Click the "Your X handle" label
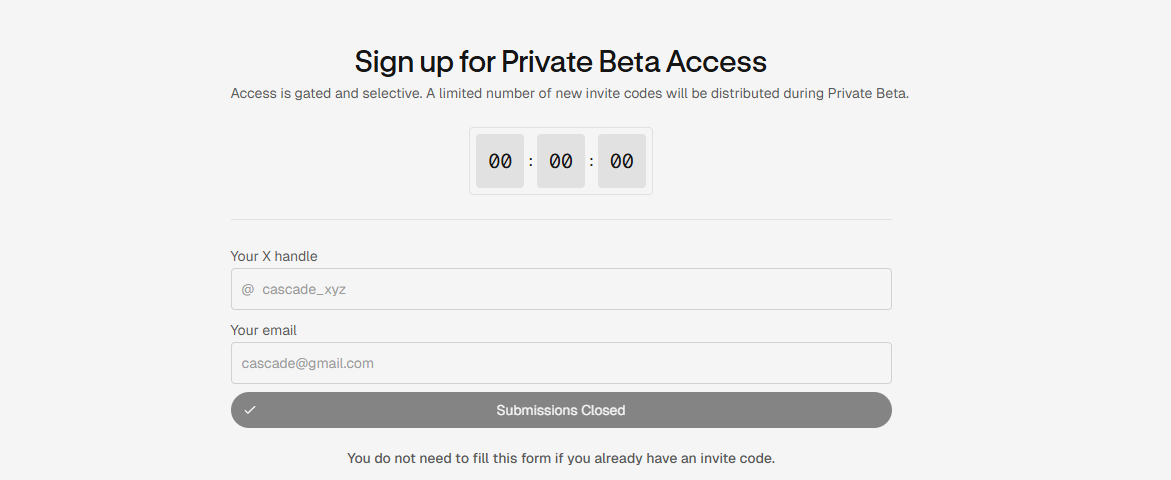1171x480 pixels. pos(274,256)
